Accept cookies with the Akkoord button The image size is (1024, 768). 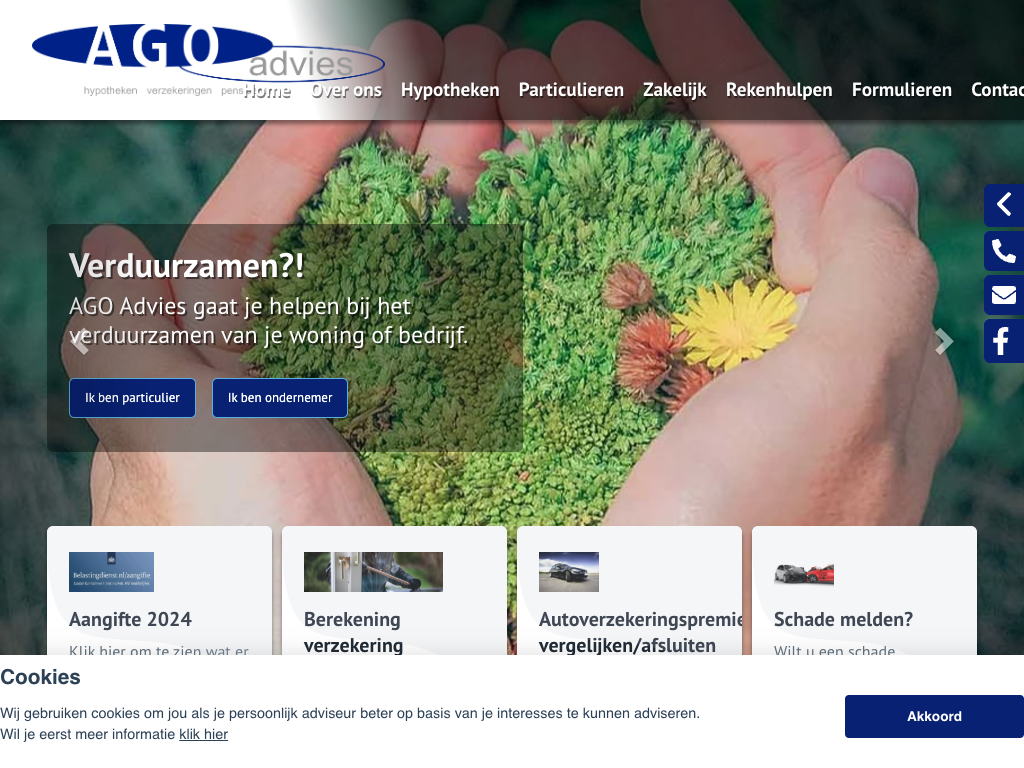tap(934, 716)
